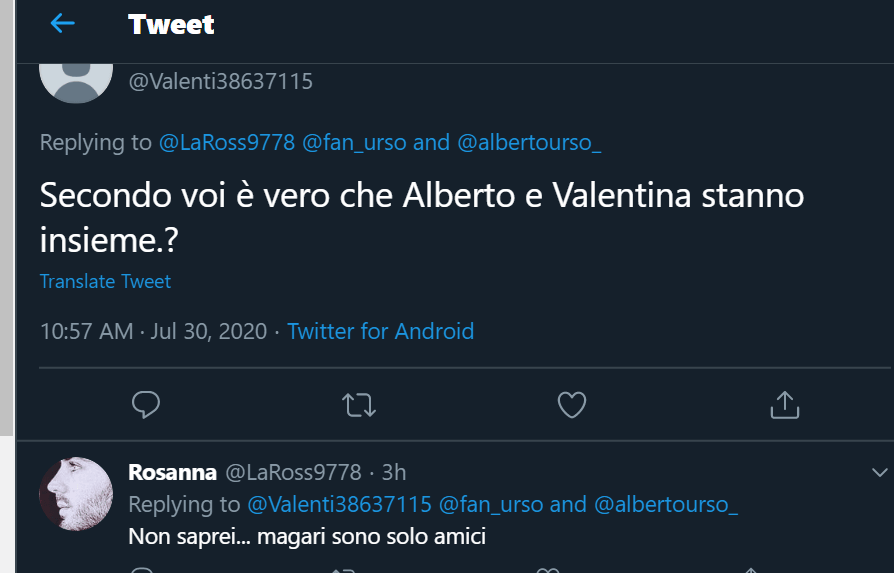Click the Rosanna display name
894x573 pixels.
(172, 472)
